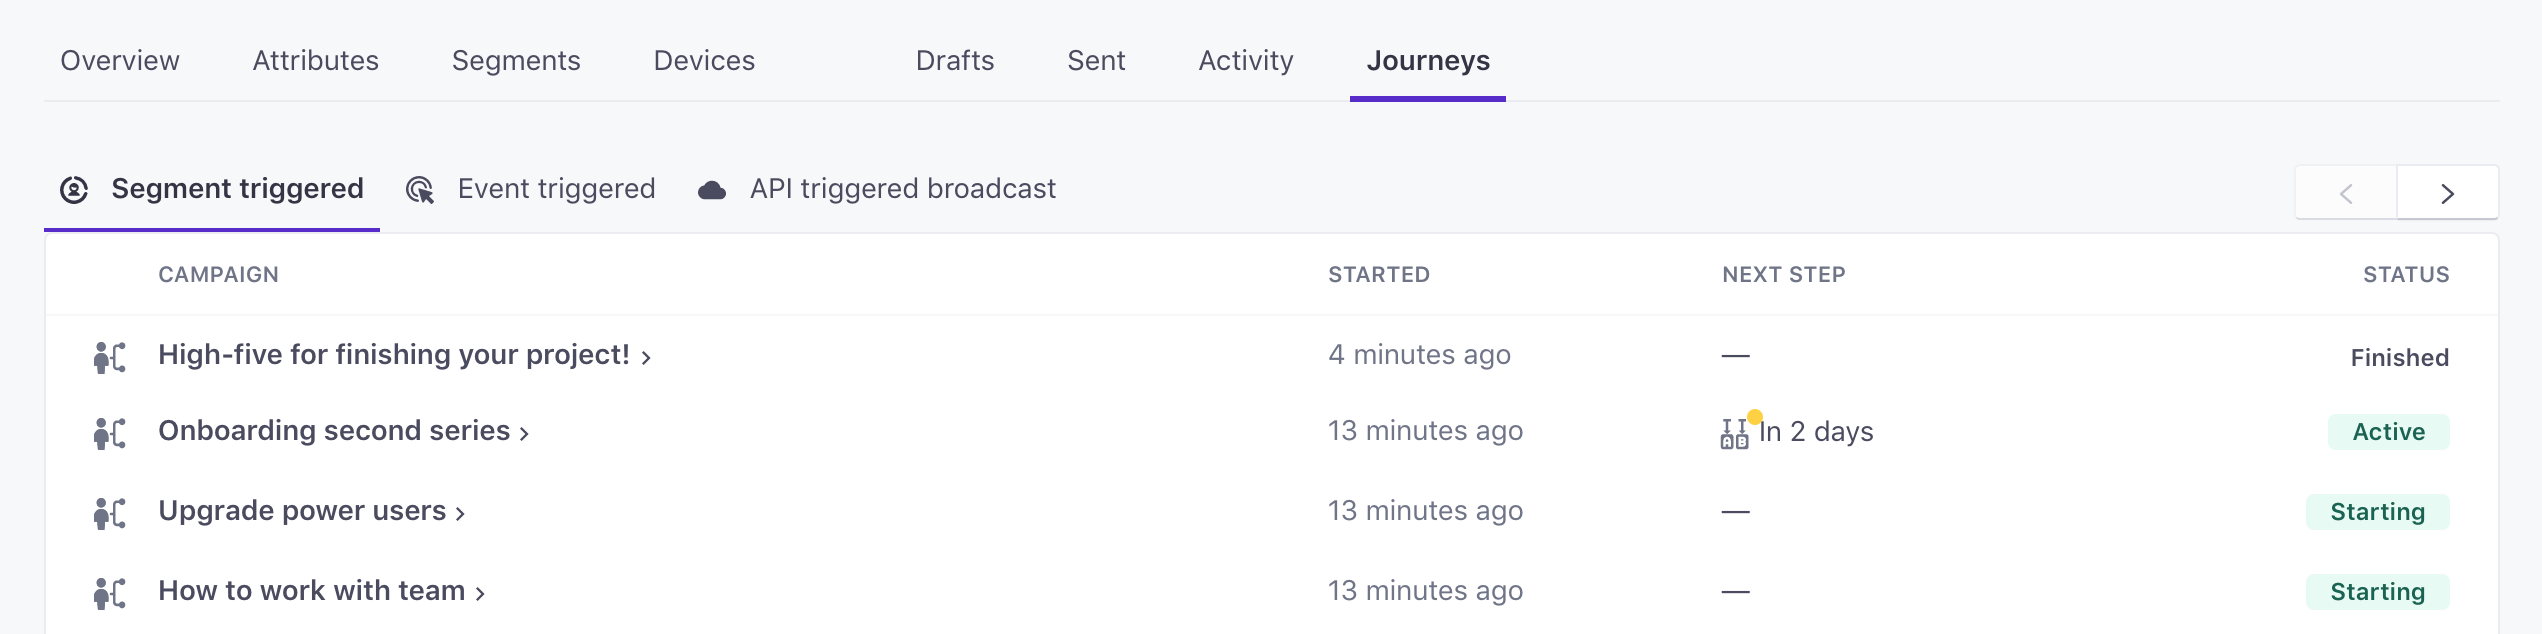
Task: Go to previous page with left arrow
Action: [x=2346, y=193]
